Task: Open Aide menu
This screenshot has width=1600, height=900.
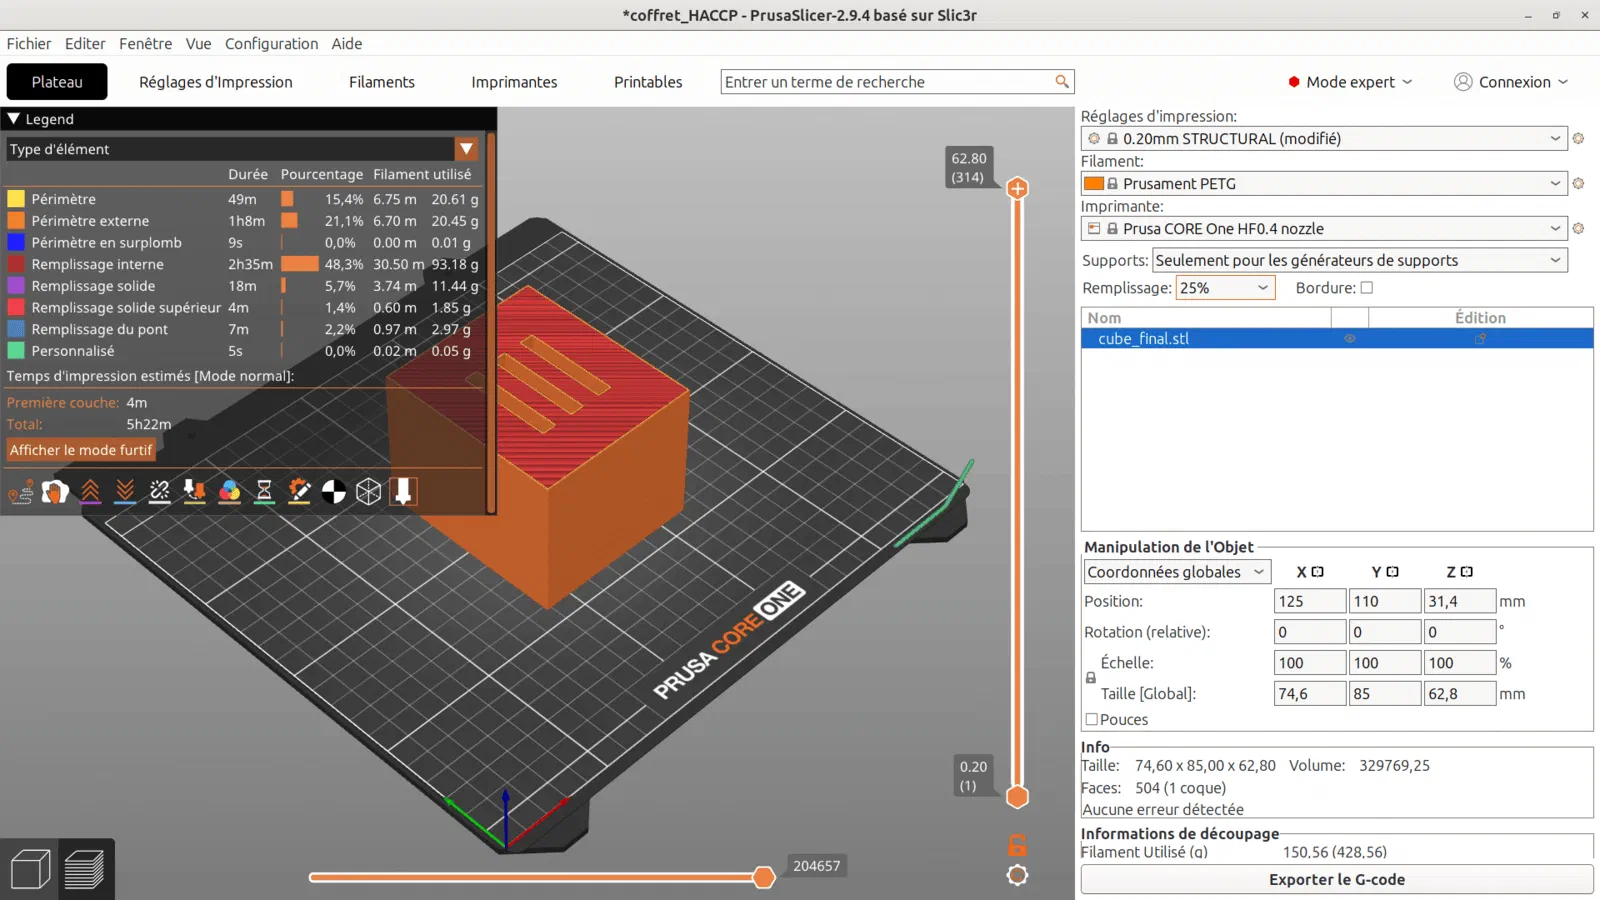Action: [x=347, y=44]
